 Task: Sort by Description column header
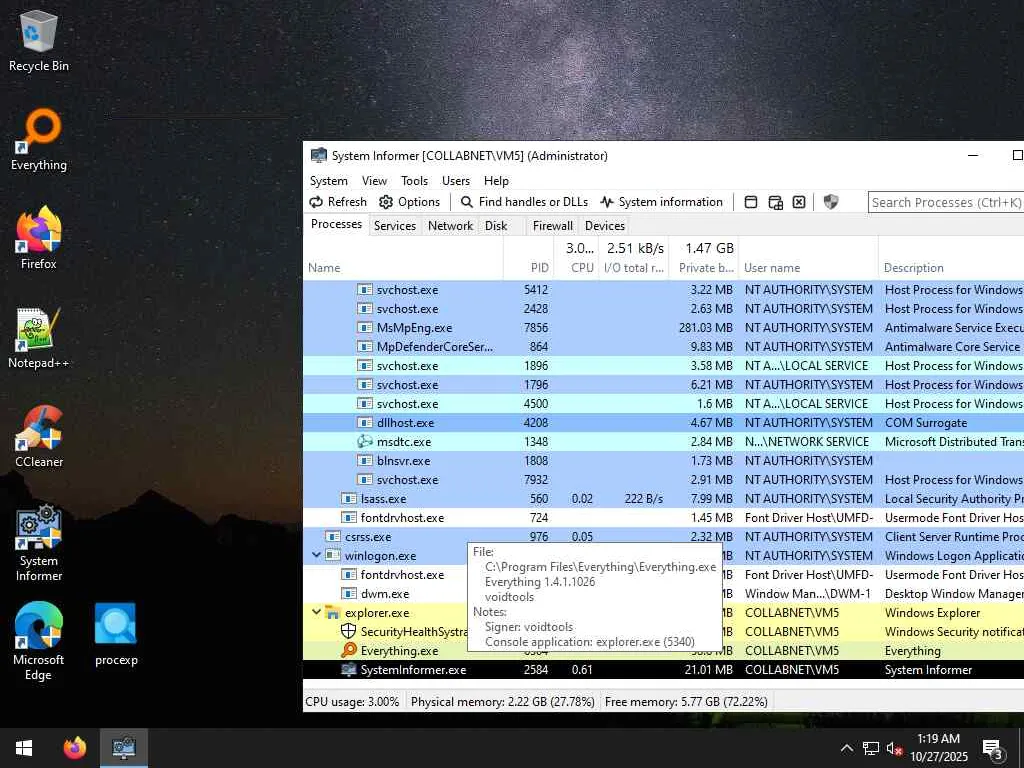(x=951, y=258)
